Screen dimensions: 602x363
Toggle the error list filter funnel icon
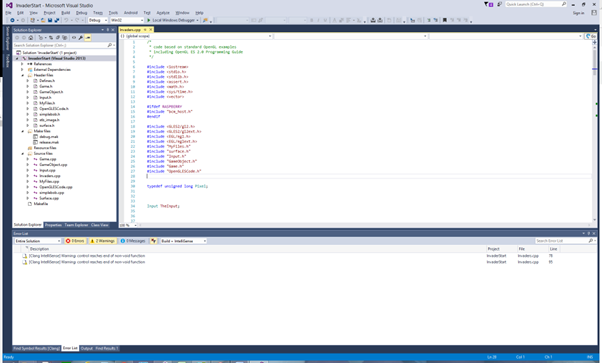click(154, 241)
